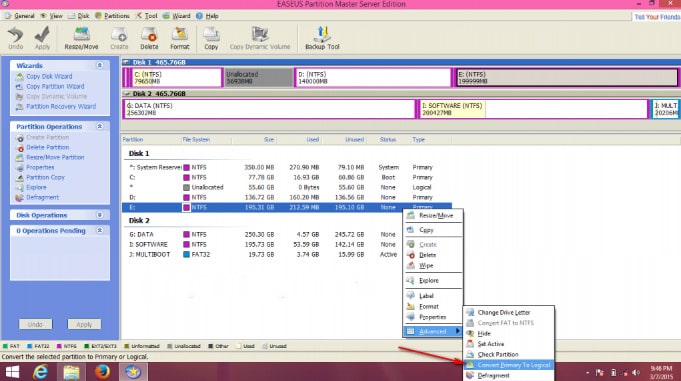The image size is (681, 381).
Task: Select E: (NTFS) block in disk map
Action: pyautogui.click(x=566, y=77)
